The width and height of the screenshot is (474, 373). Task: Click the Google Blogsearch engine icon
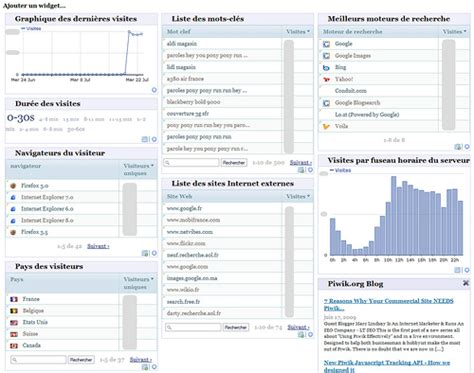click(327, 103)
